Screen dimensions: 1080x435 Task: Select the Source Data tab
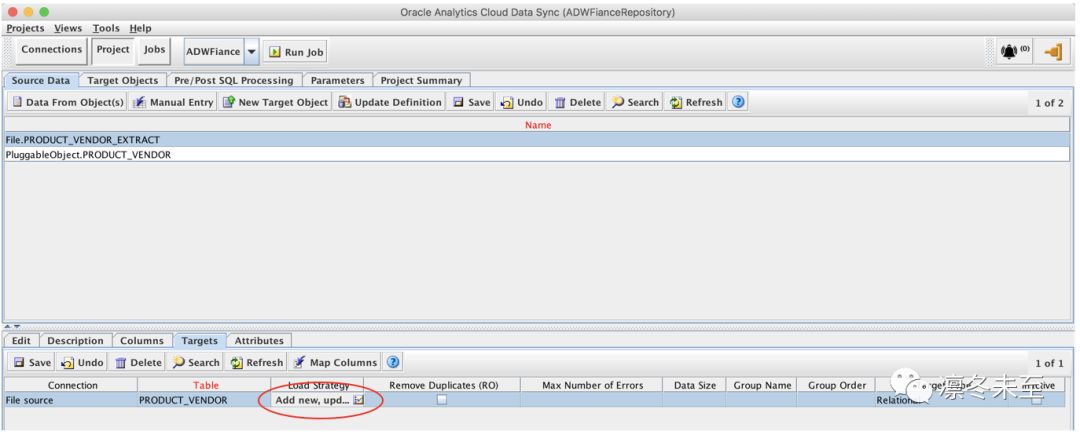click(x=41, y=81)
